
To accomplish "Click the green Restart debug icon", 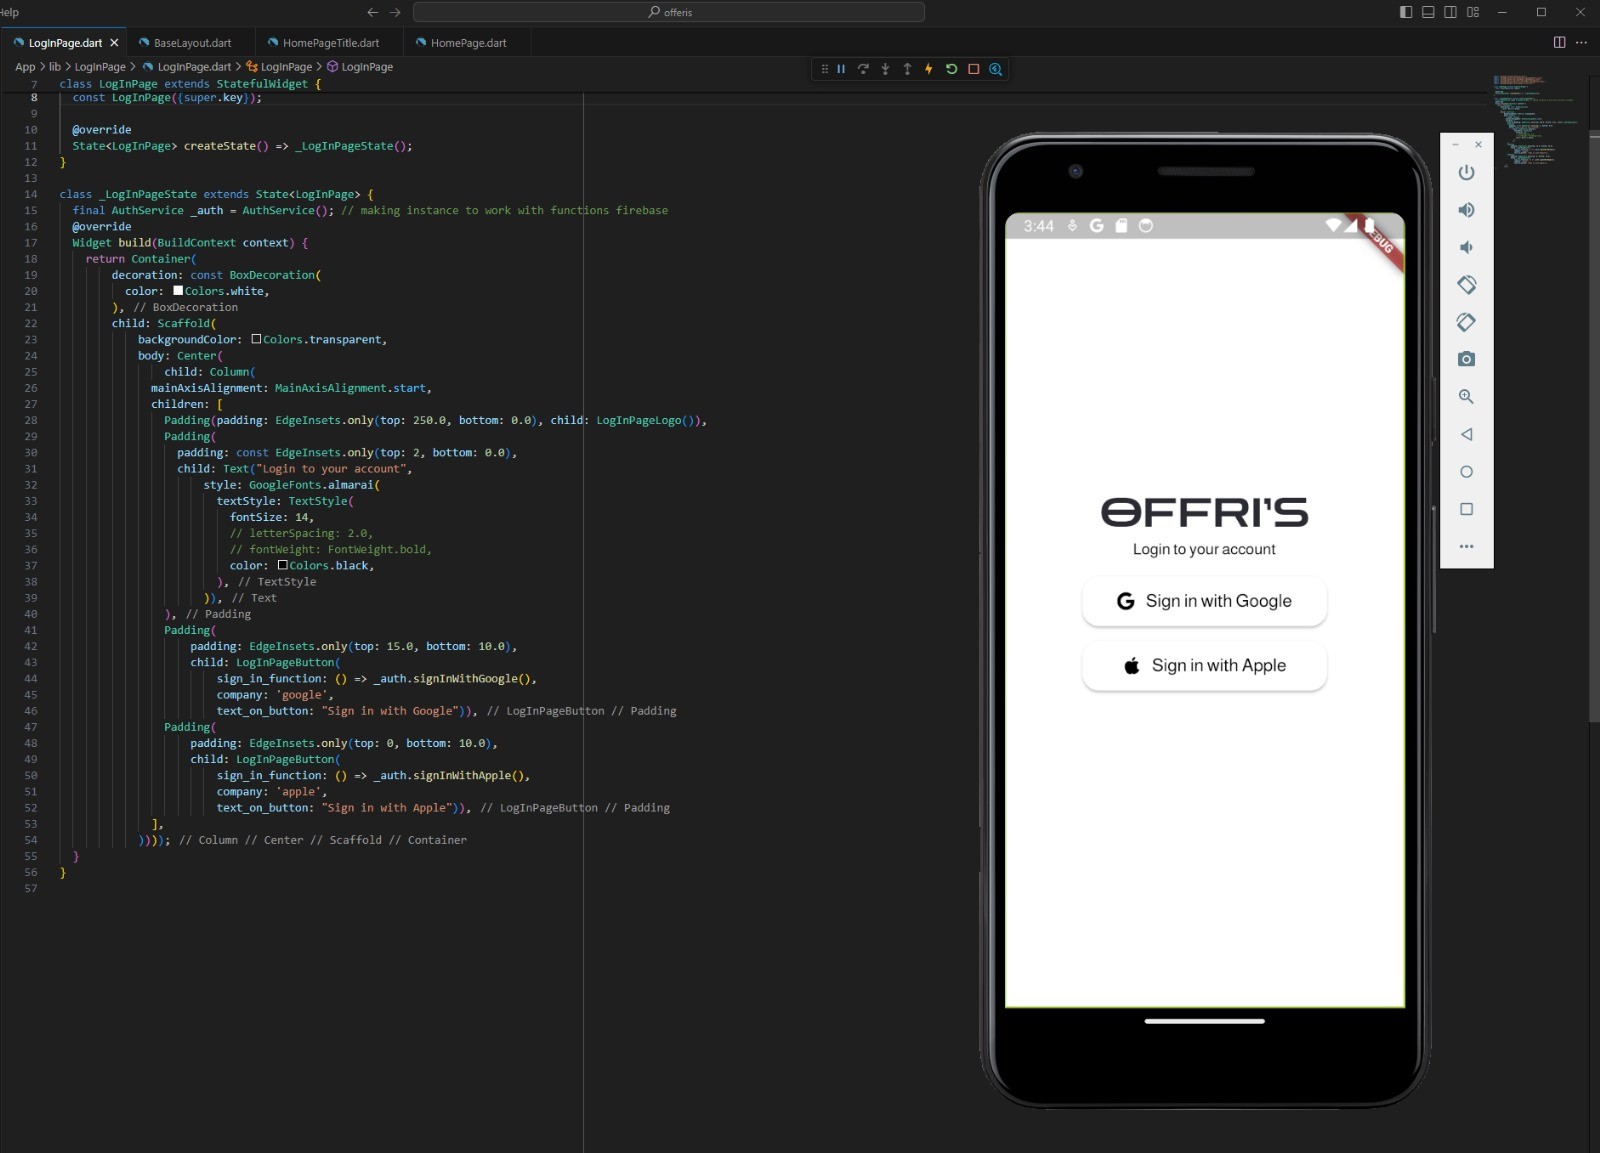I will point(951,69).
